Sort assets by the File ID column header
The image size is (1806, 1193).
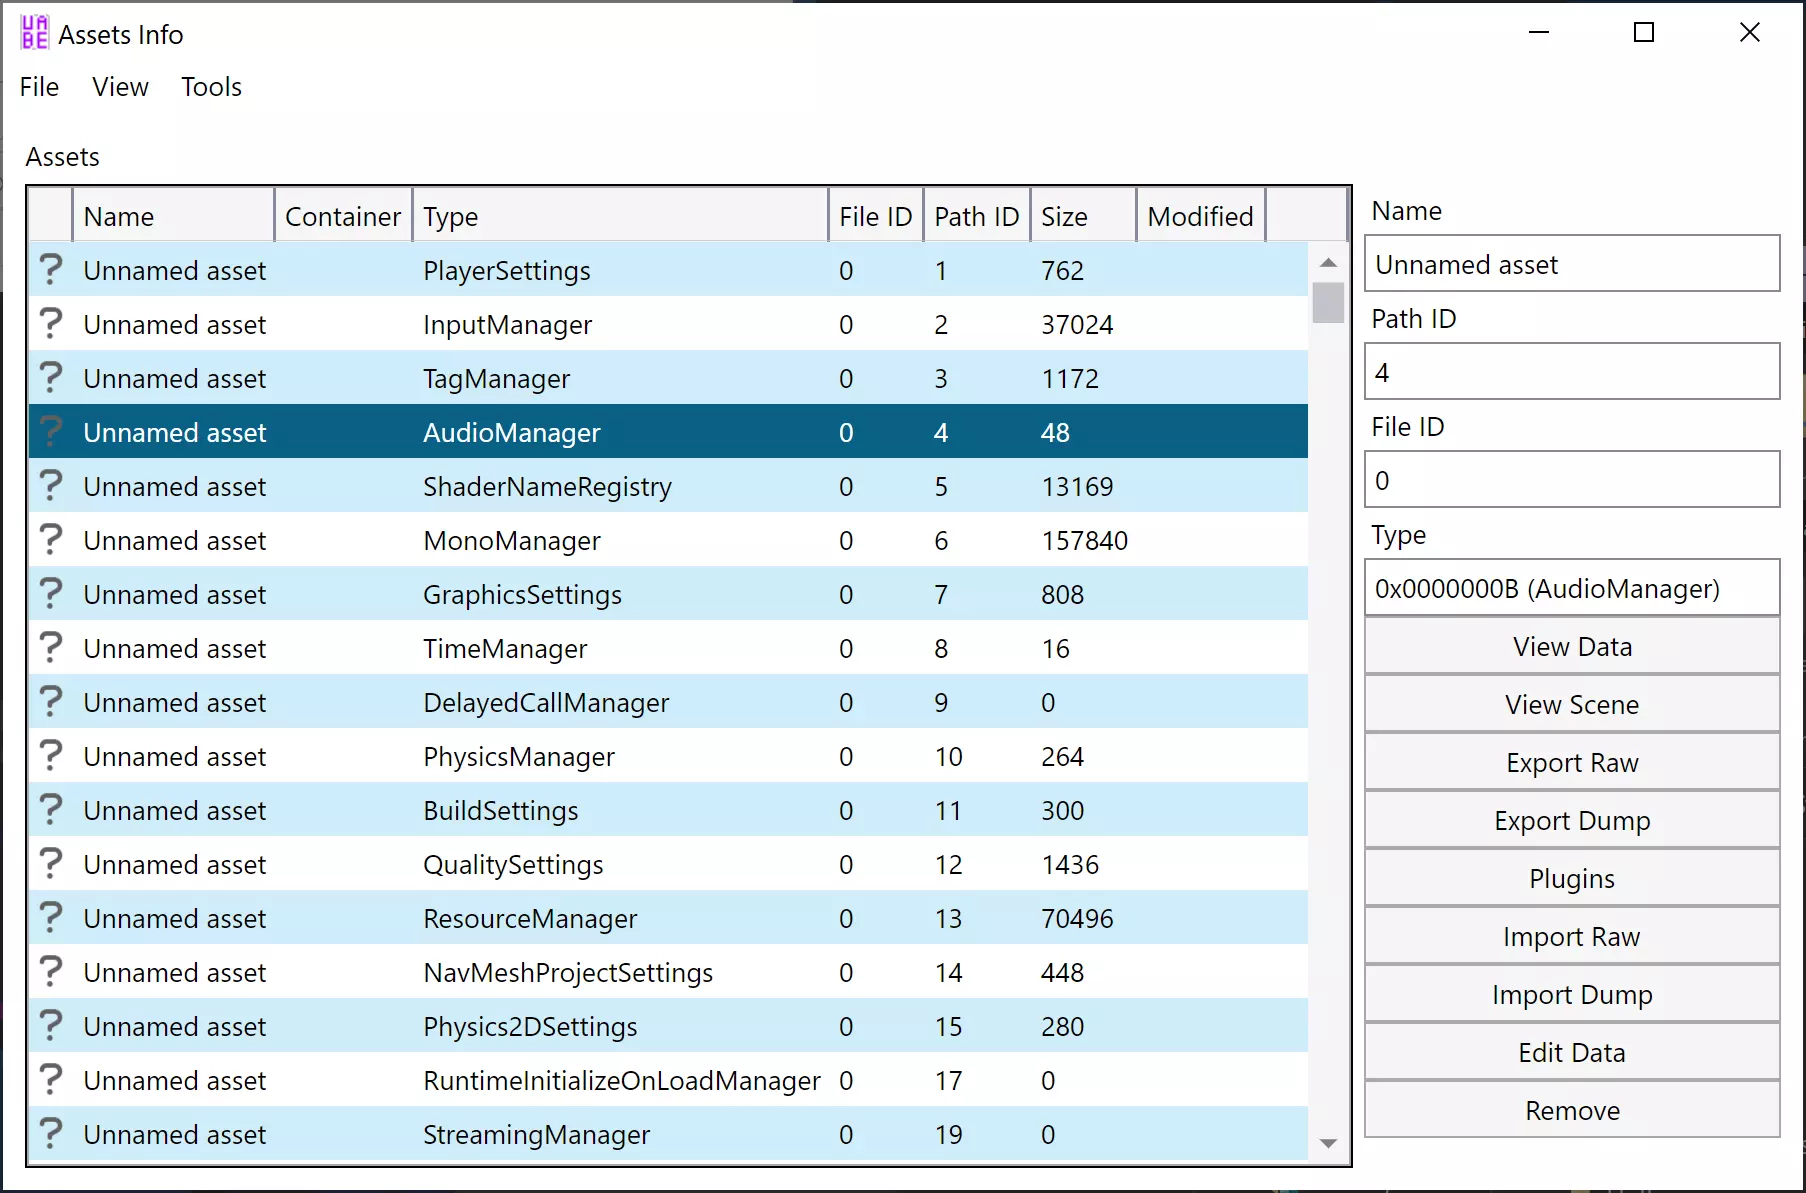click(x=876, y=216)
